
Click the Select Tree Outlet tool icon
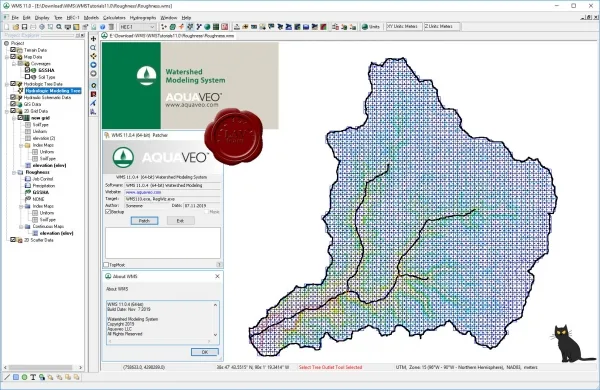point(93,85)
